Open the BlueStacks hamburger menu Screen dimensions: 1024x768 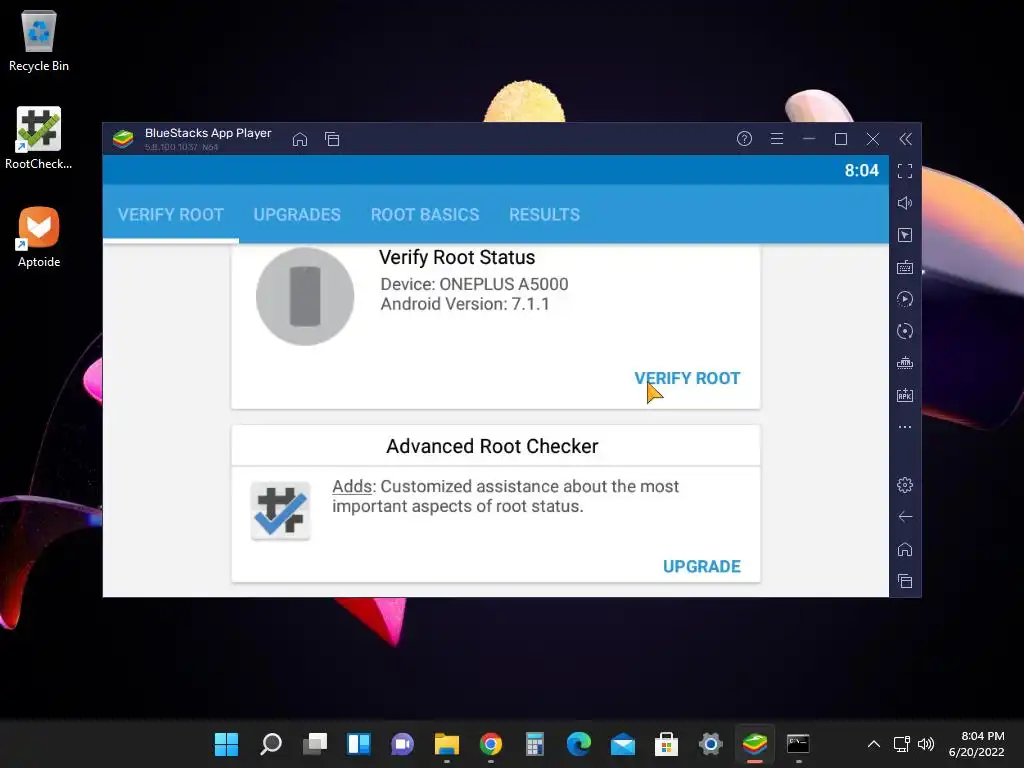(776, 138)
